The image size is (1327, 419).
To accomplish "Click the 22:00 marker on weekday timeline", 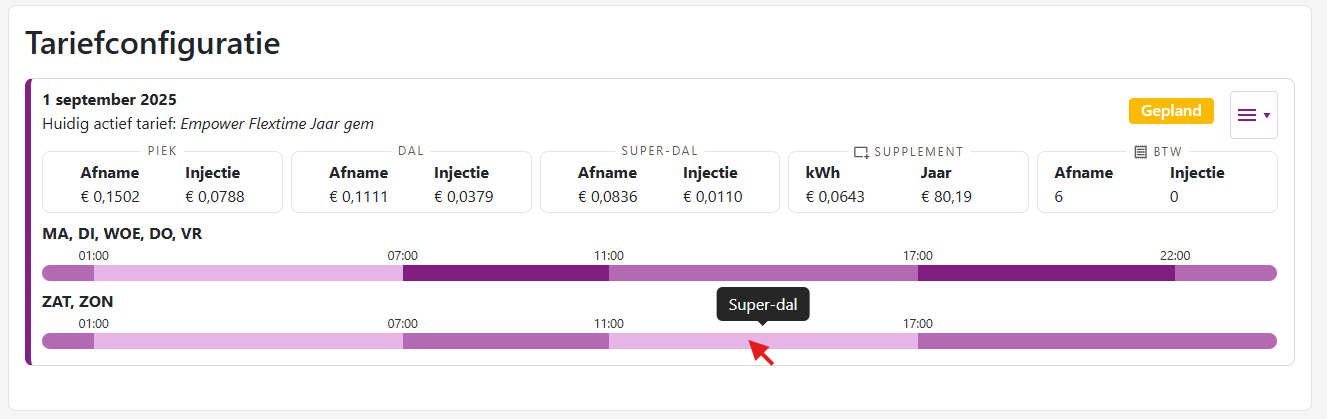I will click(x=1174, y=255).
